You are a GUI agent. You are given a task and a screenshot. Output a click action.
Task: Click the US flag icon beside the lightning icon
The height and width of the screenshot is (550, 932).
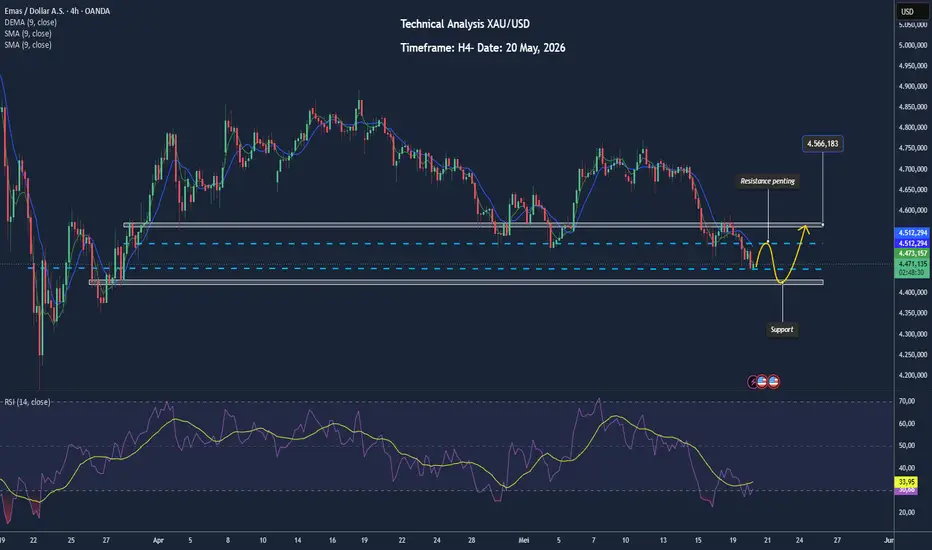(762, 382)
